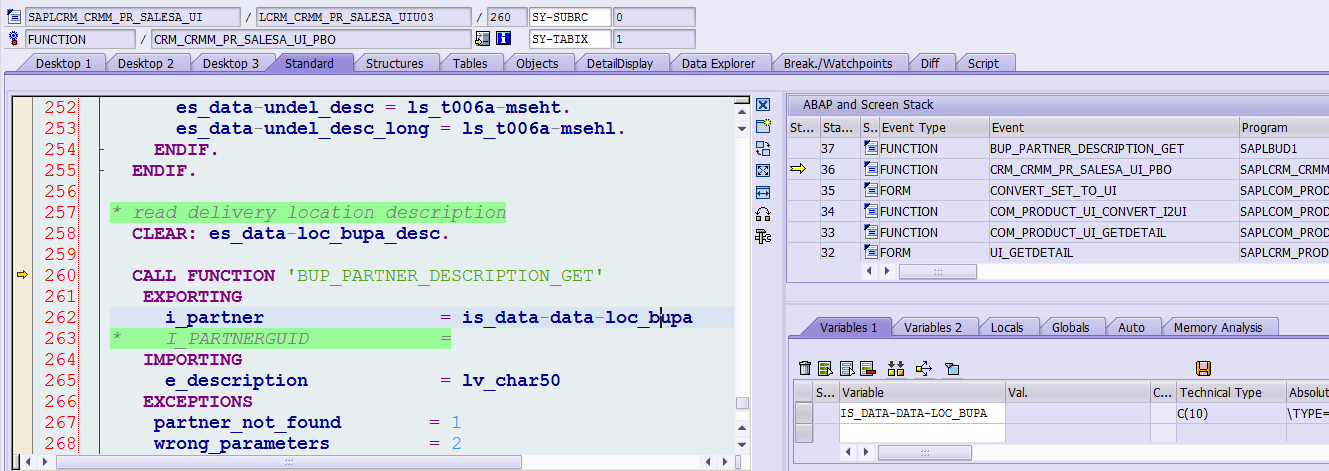This screenshot has height=471, width=1329.
Task: Close the source tool via X icon
Action: (x=763, y=105)
